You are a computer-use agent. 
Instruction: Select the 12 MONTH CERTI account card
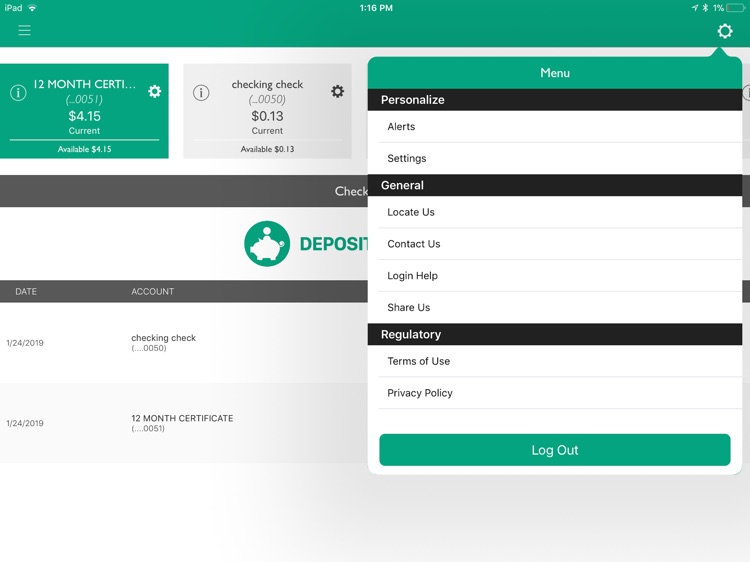(84, 111)
